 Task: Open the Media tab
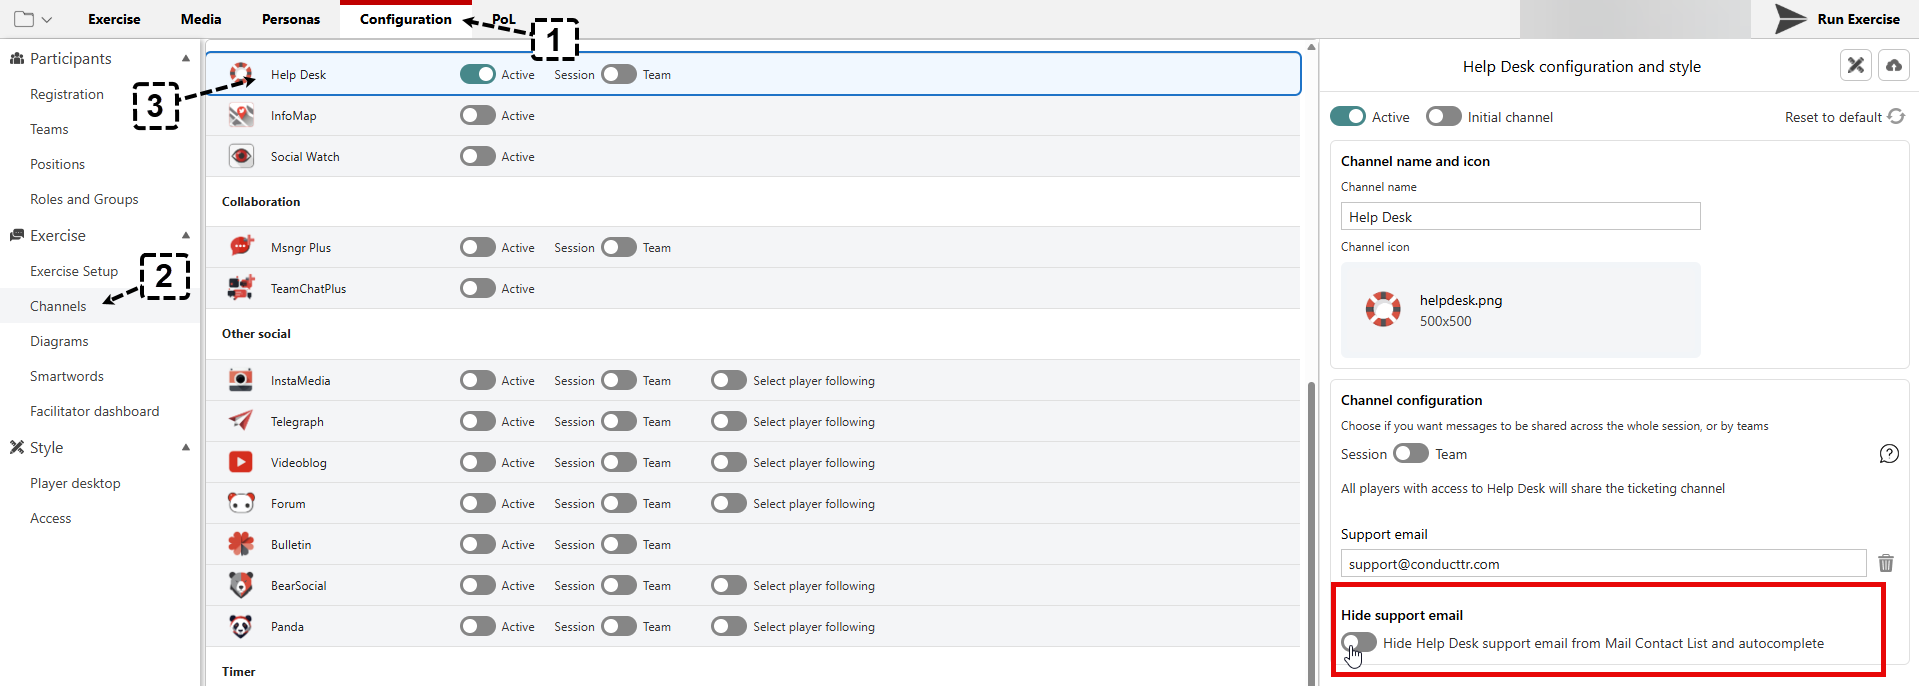tap(201, 19)
